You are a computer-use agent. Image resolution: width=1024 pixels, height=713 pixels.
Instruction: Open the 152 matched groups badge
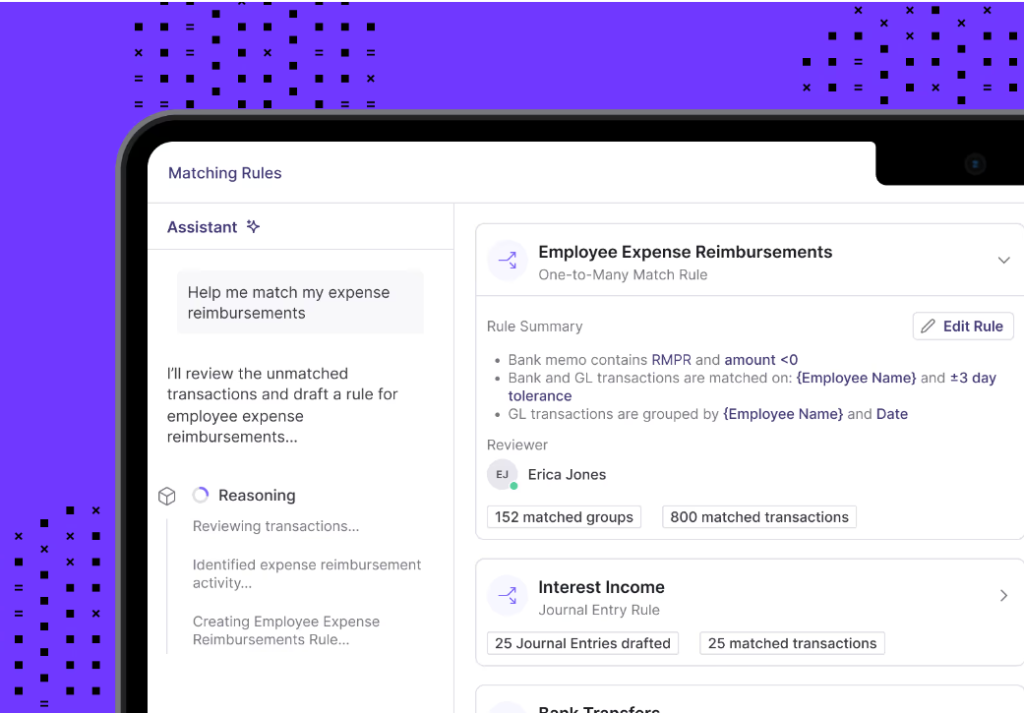coord(564,517)
